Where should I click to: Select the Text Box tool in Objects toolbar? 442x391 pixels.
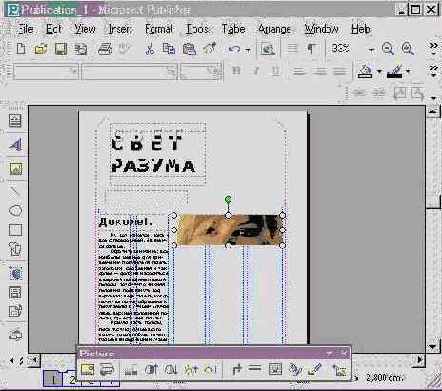[15, 121]
